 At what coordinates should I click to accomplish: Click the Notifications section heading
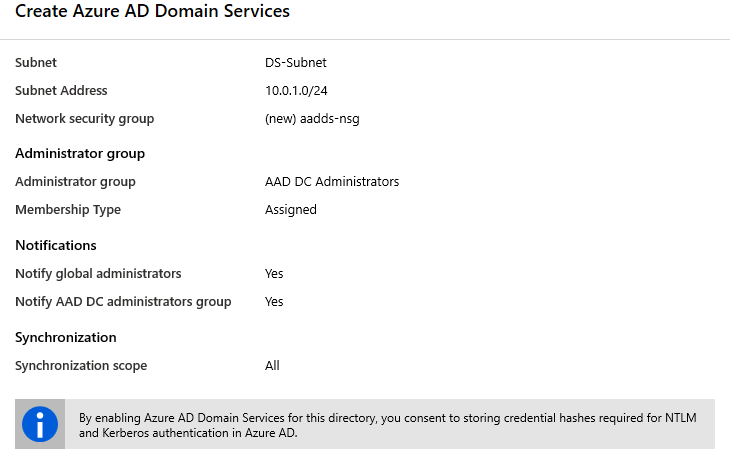(x=56, y=245)
